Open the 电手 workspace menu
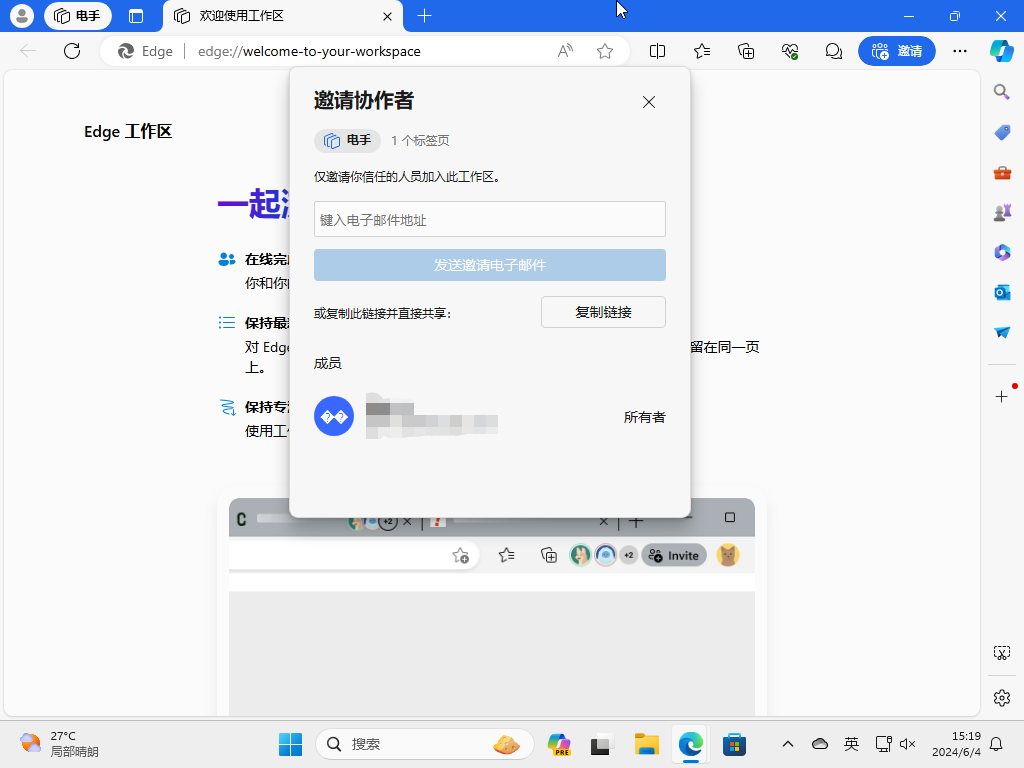The width and height of the screenshot is (1024, 768). pyautogui.click(x=78, y=16)
